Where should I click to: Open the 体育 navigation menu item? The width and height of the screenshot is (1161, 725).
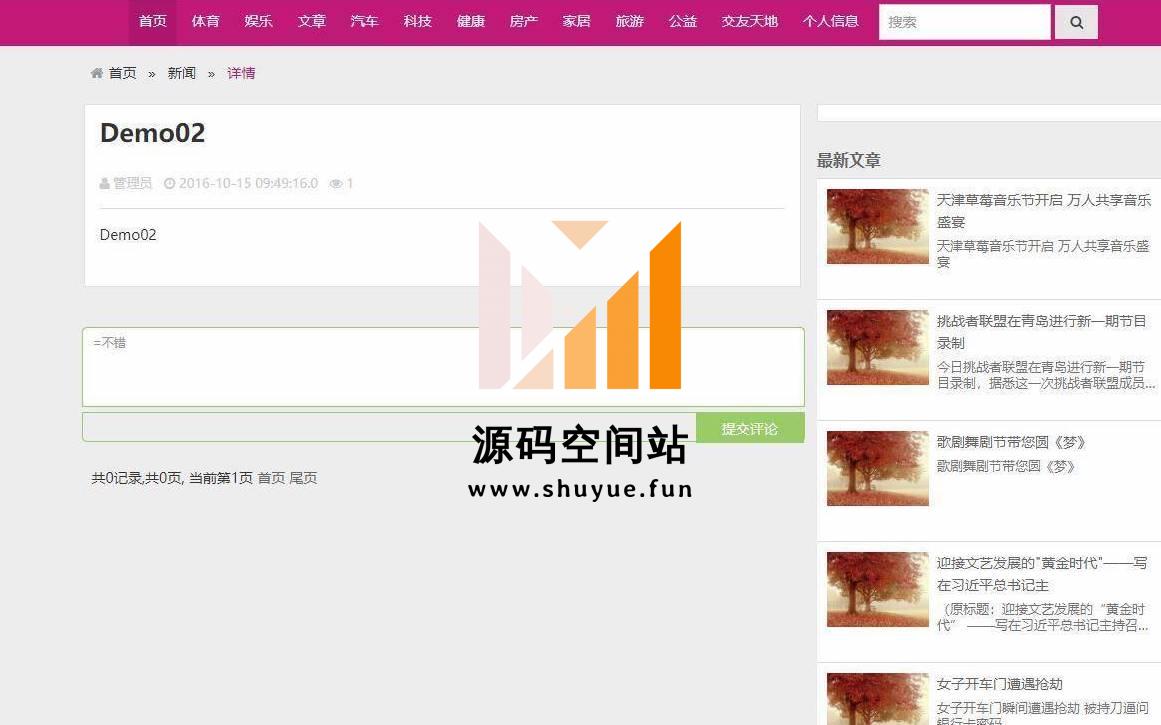pos(205,21)
